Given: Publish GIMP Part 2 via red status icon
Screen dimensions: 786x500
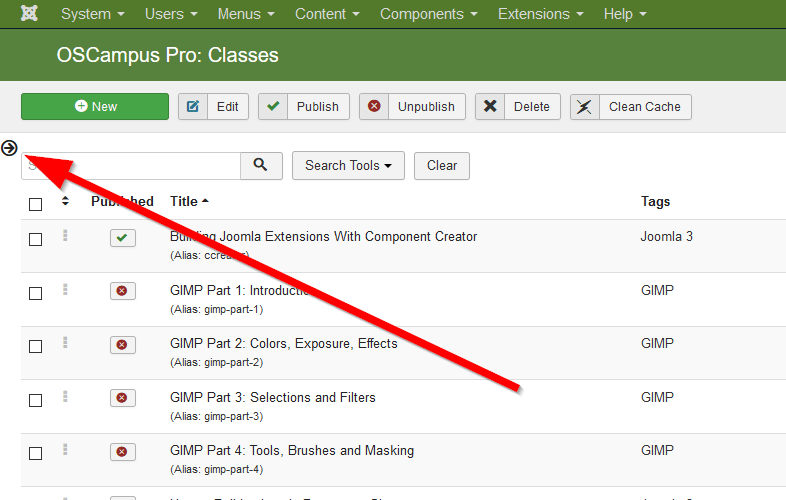Looking at the screenshot, I should 123,345.
